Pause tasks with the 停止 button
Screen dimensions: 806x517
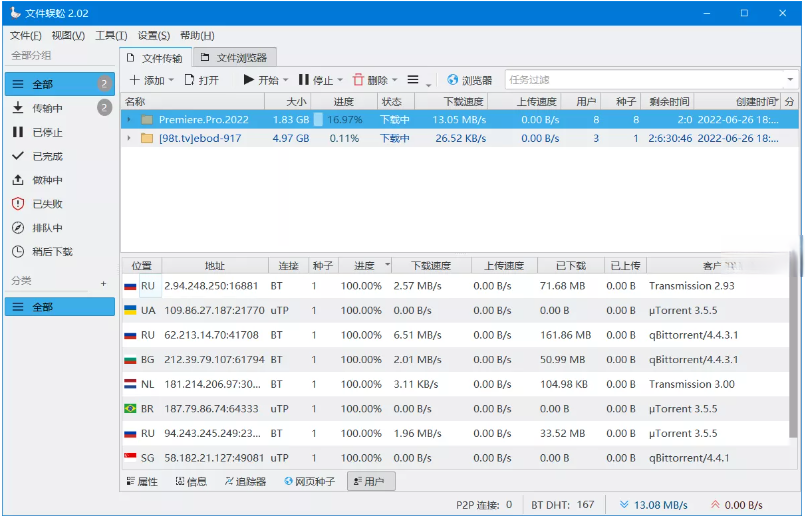tap(316, 80)
